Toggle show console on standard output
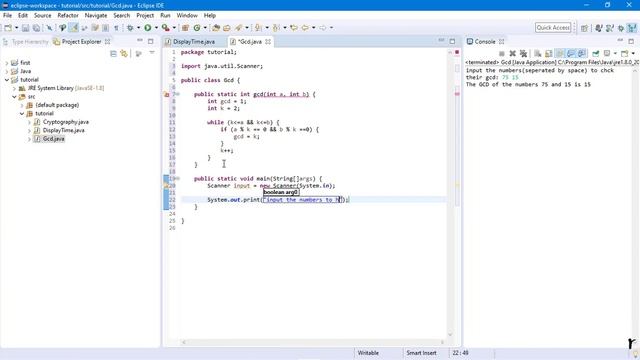640x360 pixels. pos(571,53)
